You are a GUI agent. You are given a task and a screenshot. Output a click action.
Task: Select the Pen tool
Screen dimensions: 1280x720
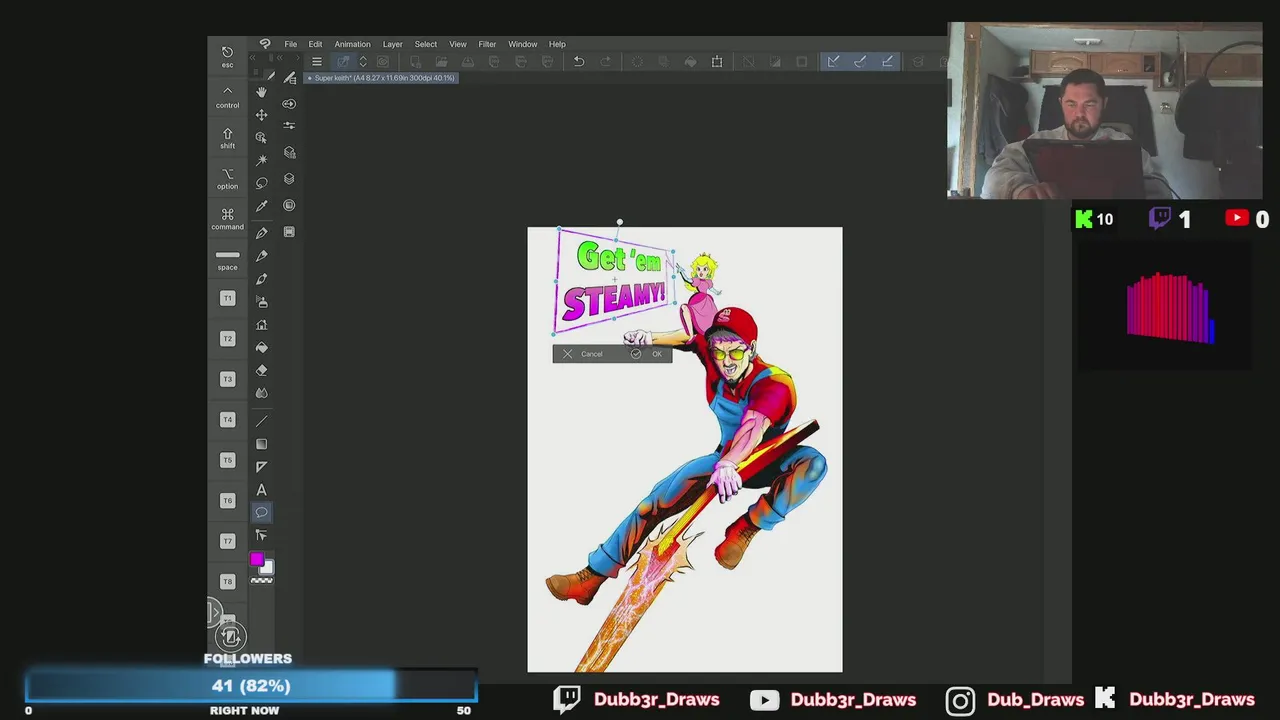click(261, 233)
